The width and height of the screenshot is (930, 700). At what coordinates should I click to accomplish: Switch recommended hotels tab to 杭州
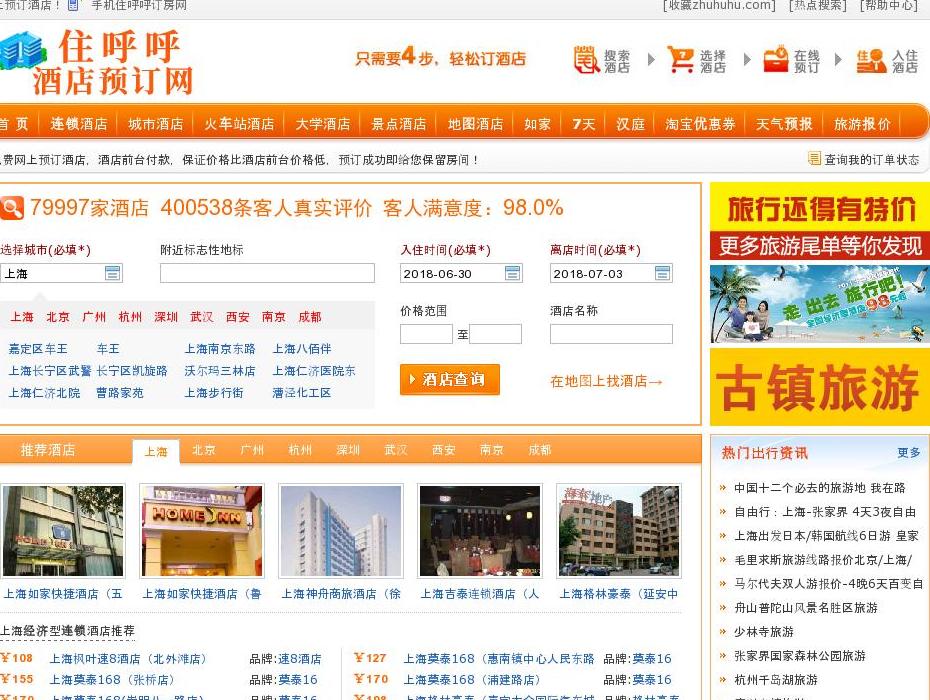[x=300, y=450]
